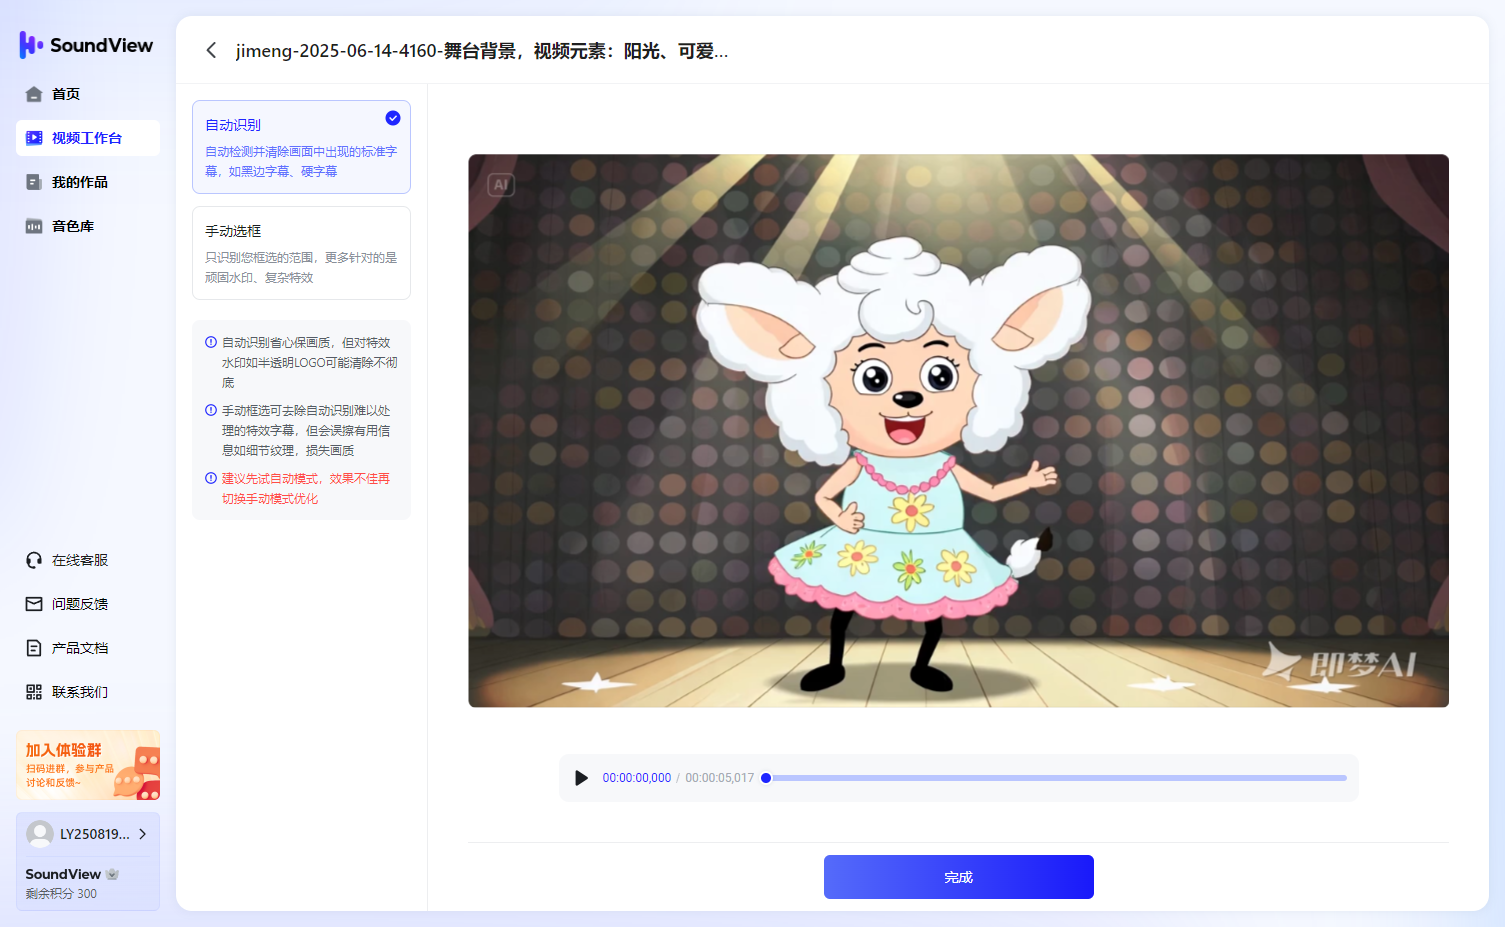Click the SoundView plan label
Screen dimensions: 1505x927
point(63,874)
